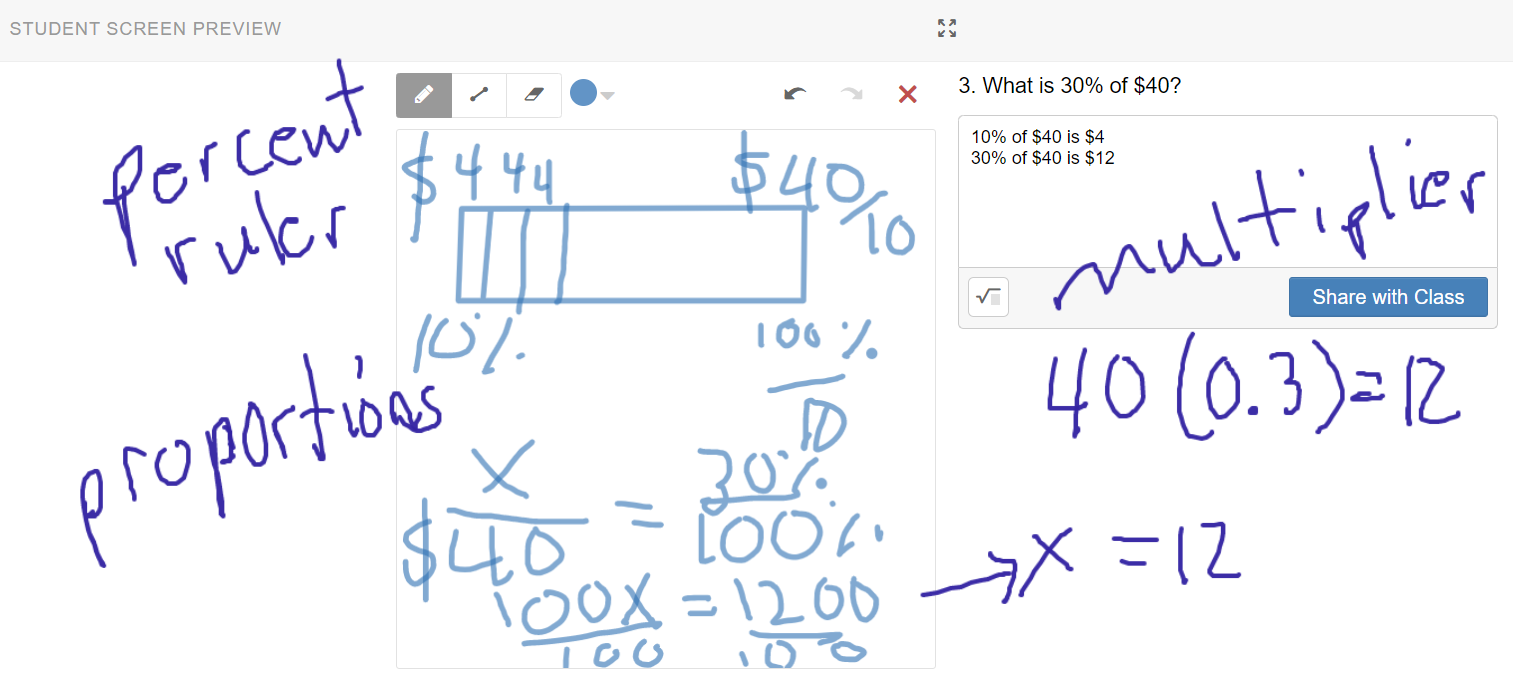Open the color picker next to eraser

click(x=585, y=93)
